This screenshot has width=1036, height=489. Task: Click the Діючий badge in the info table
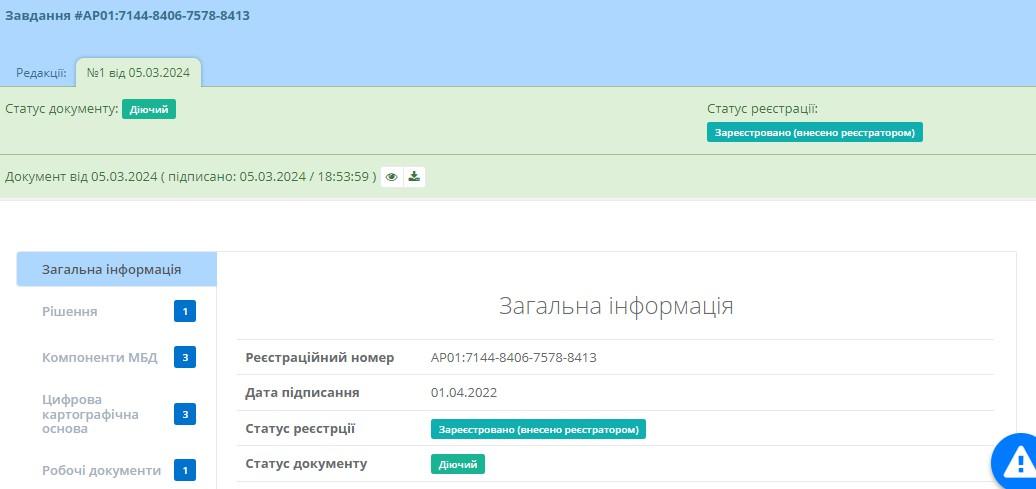458,464
